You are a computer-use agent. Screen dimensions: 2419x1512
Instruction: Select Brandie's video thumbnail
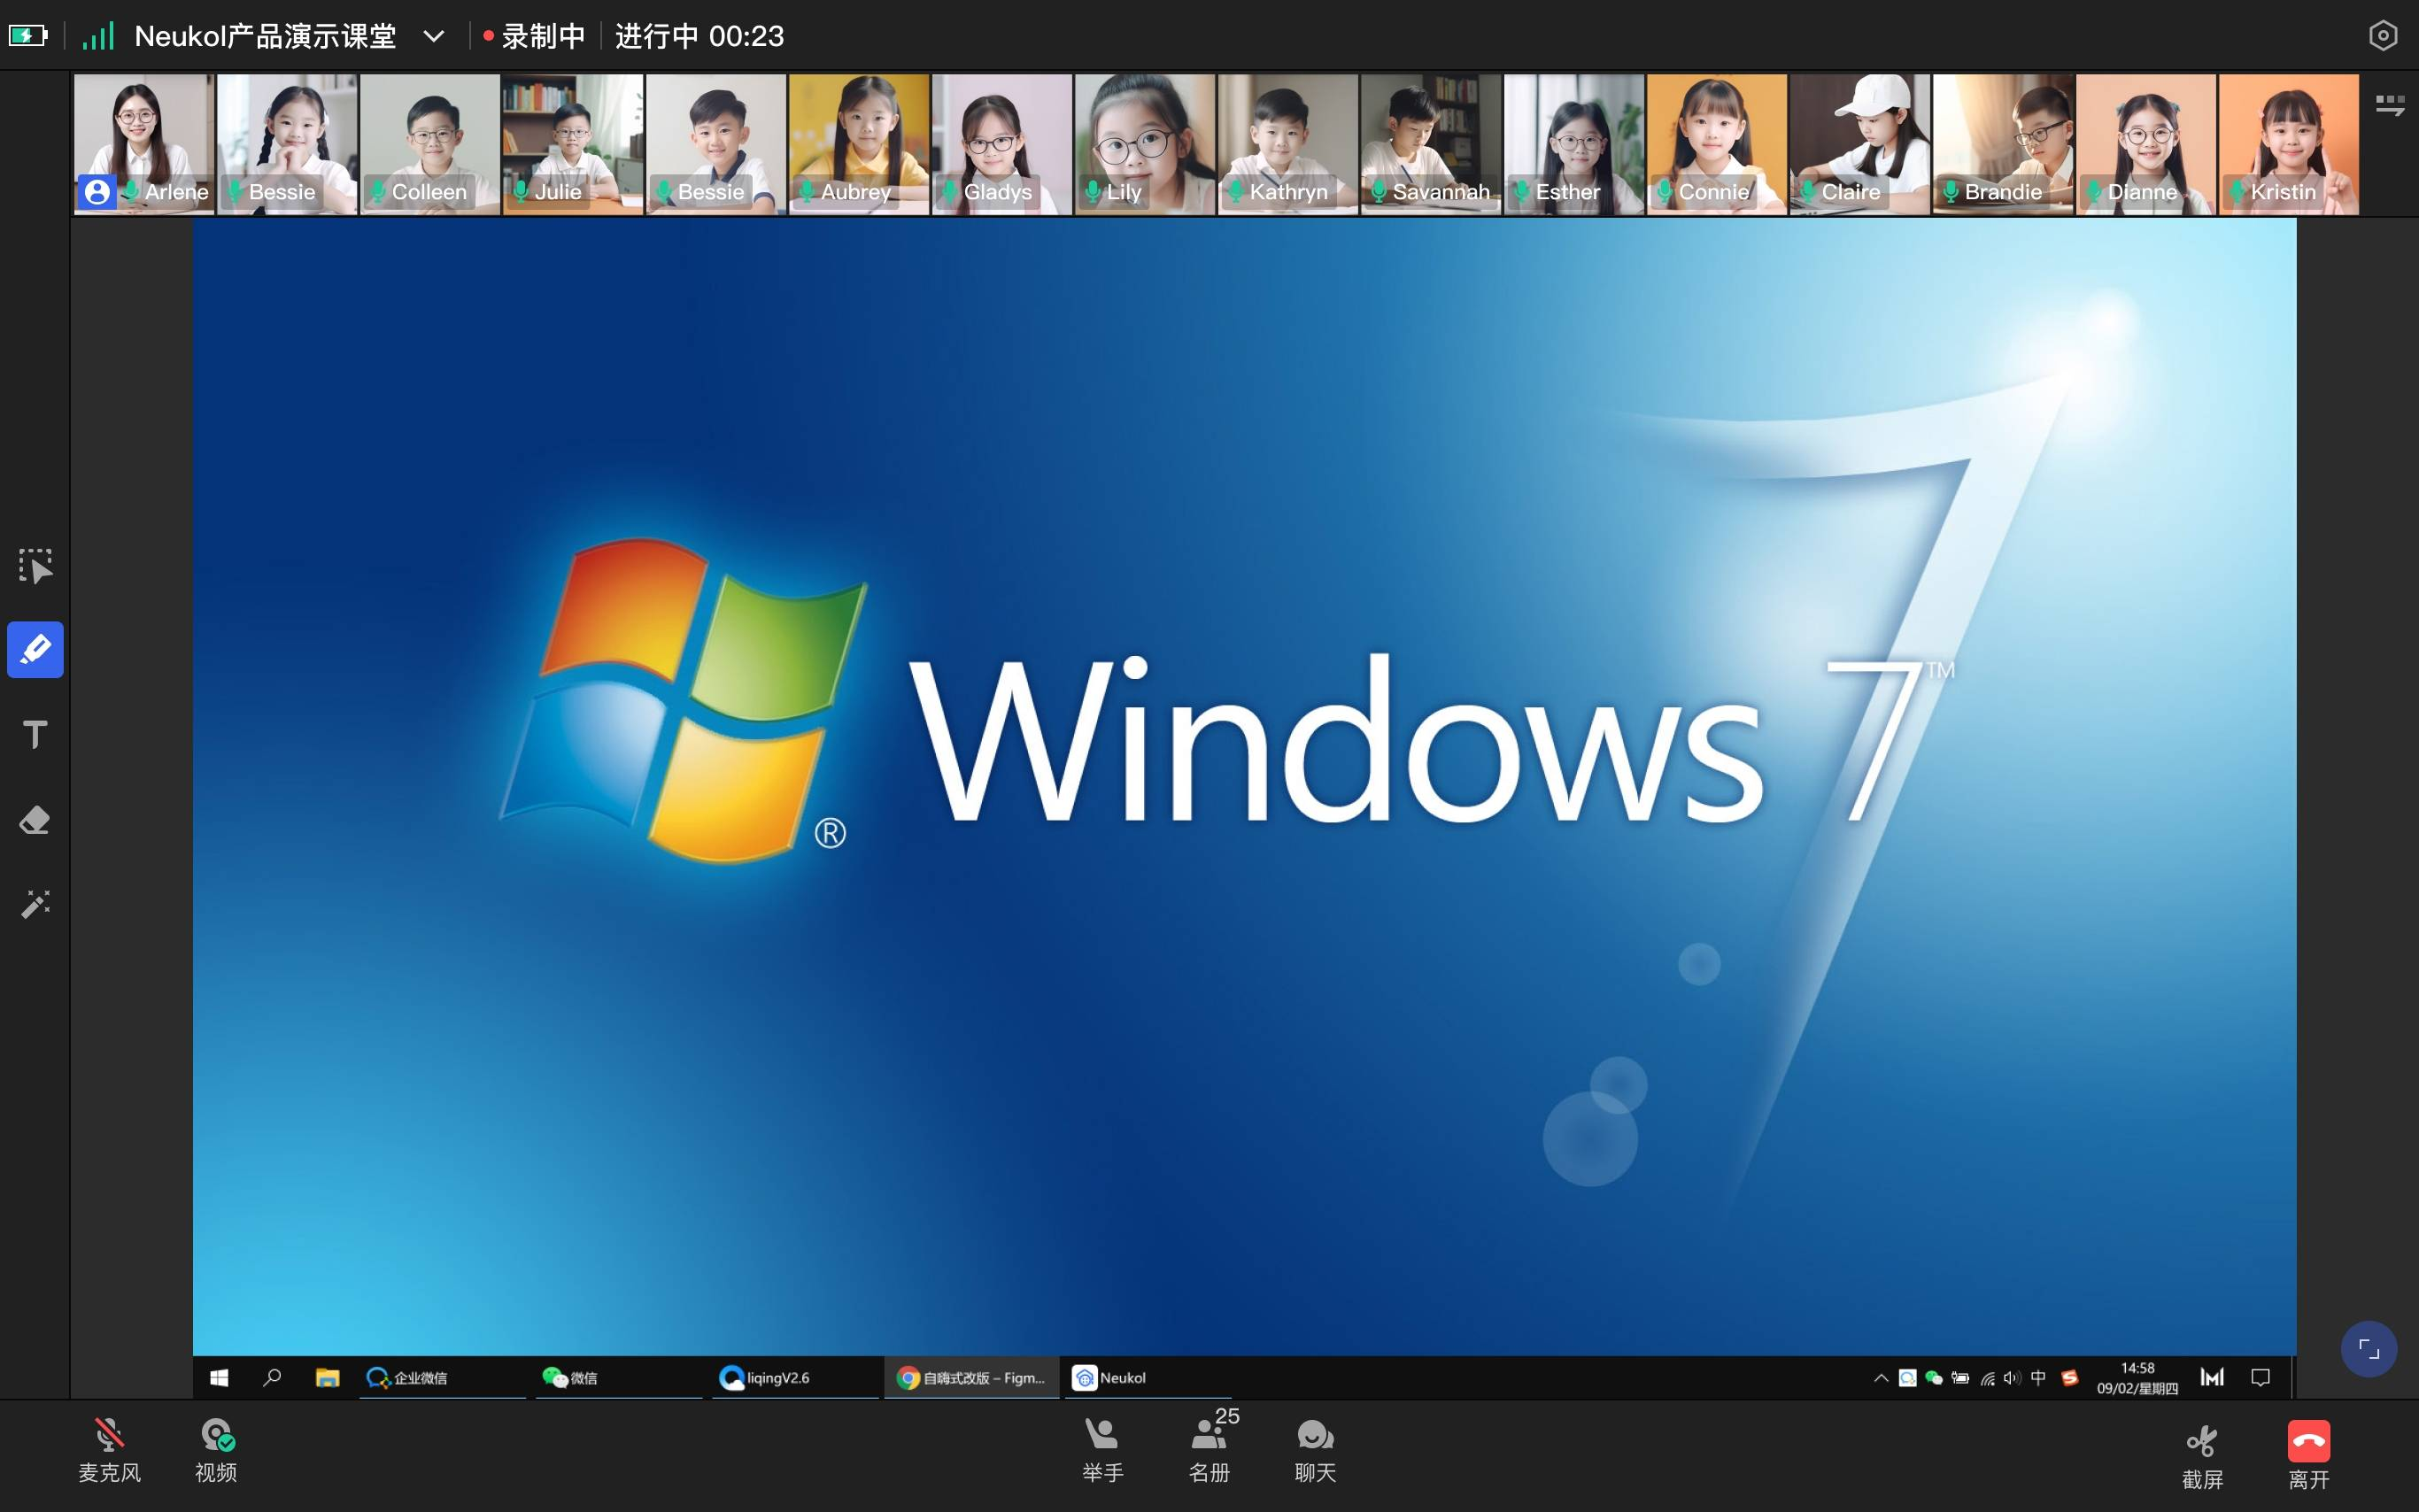click(2003, 144)
